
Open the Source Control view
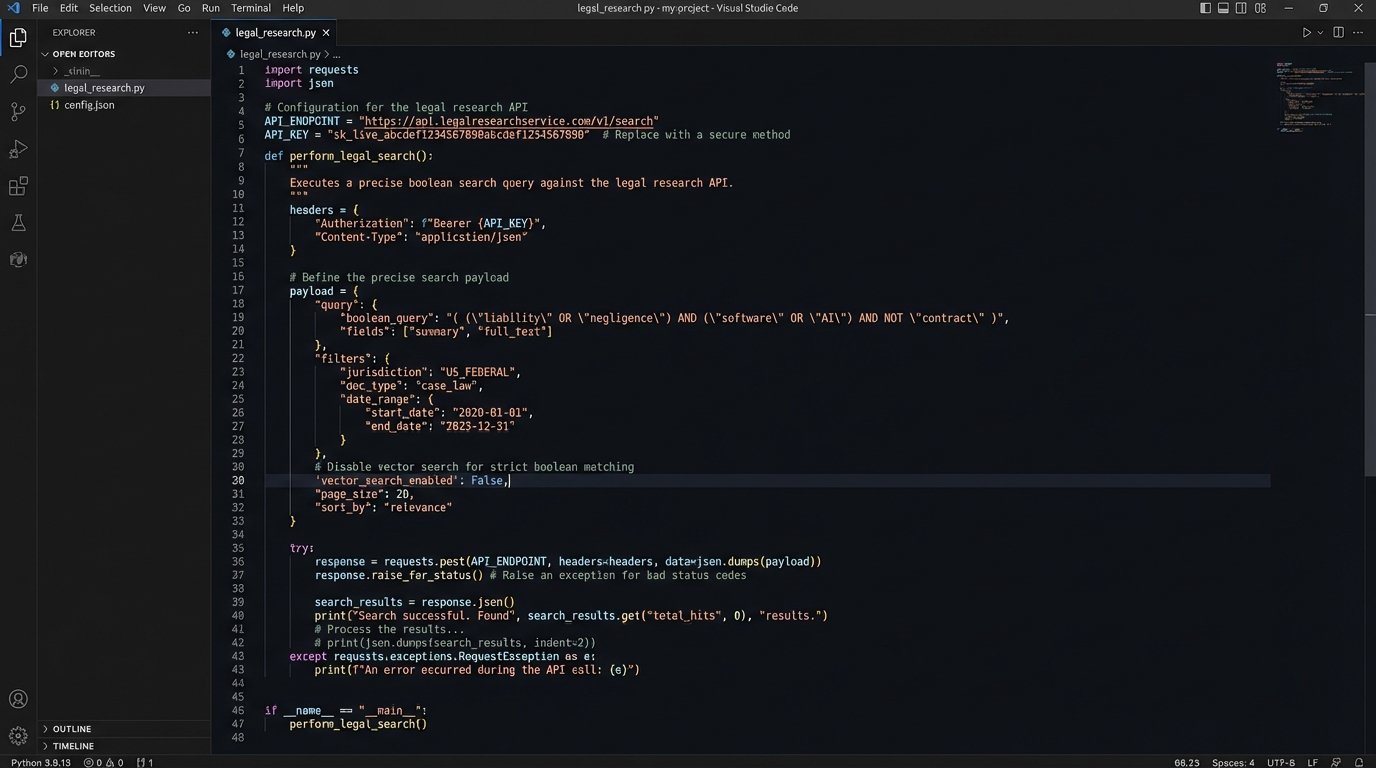click(18, 111)
